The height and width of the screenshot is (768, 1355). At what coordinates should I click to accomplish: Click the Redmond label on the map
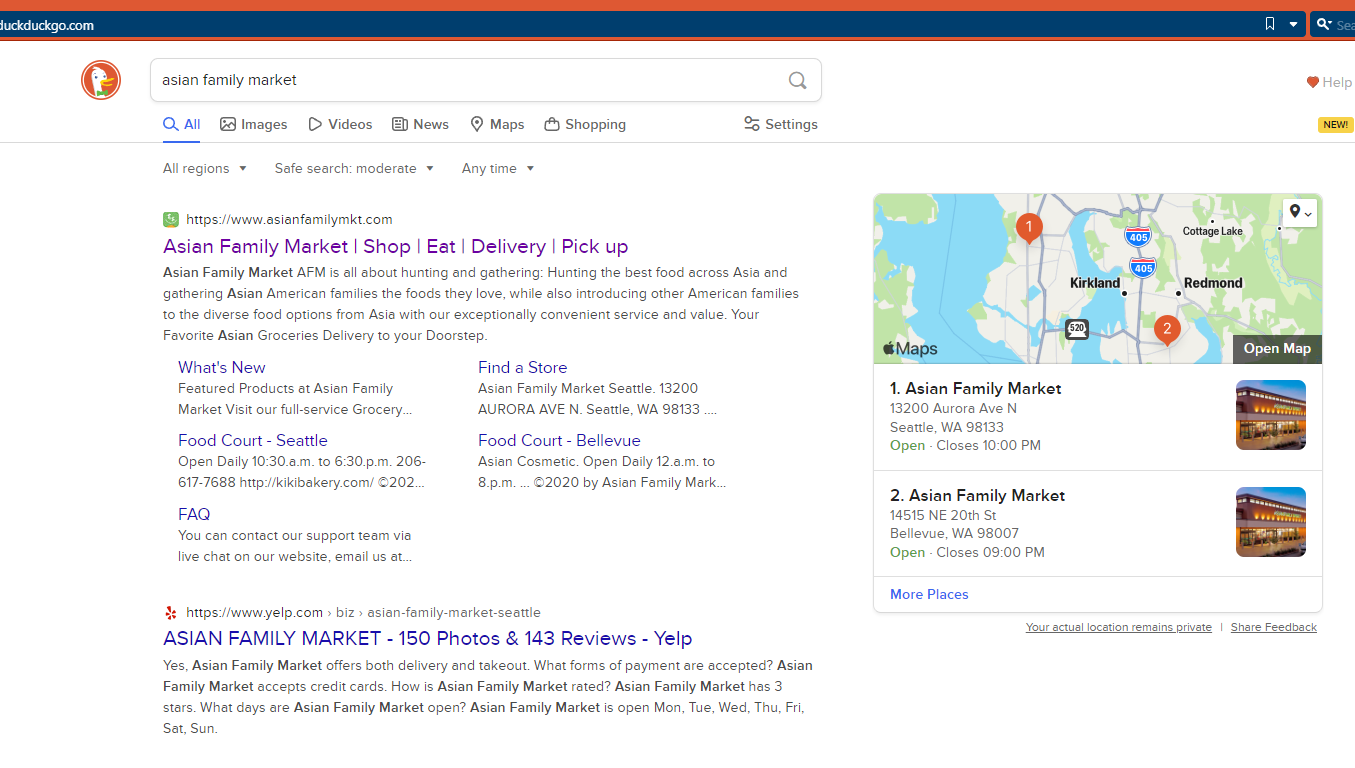click(x=1213, y=283)
